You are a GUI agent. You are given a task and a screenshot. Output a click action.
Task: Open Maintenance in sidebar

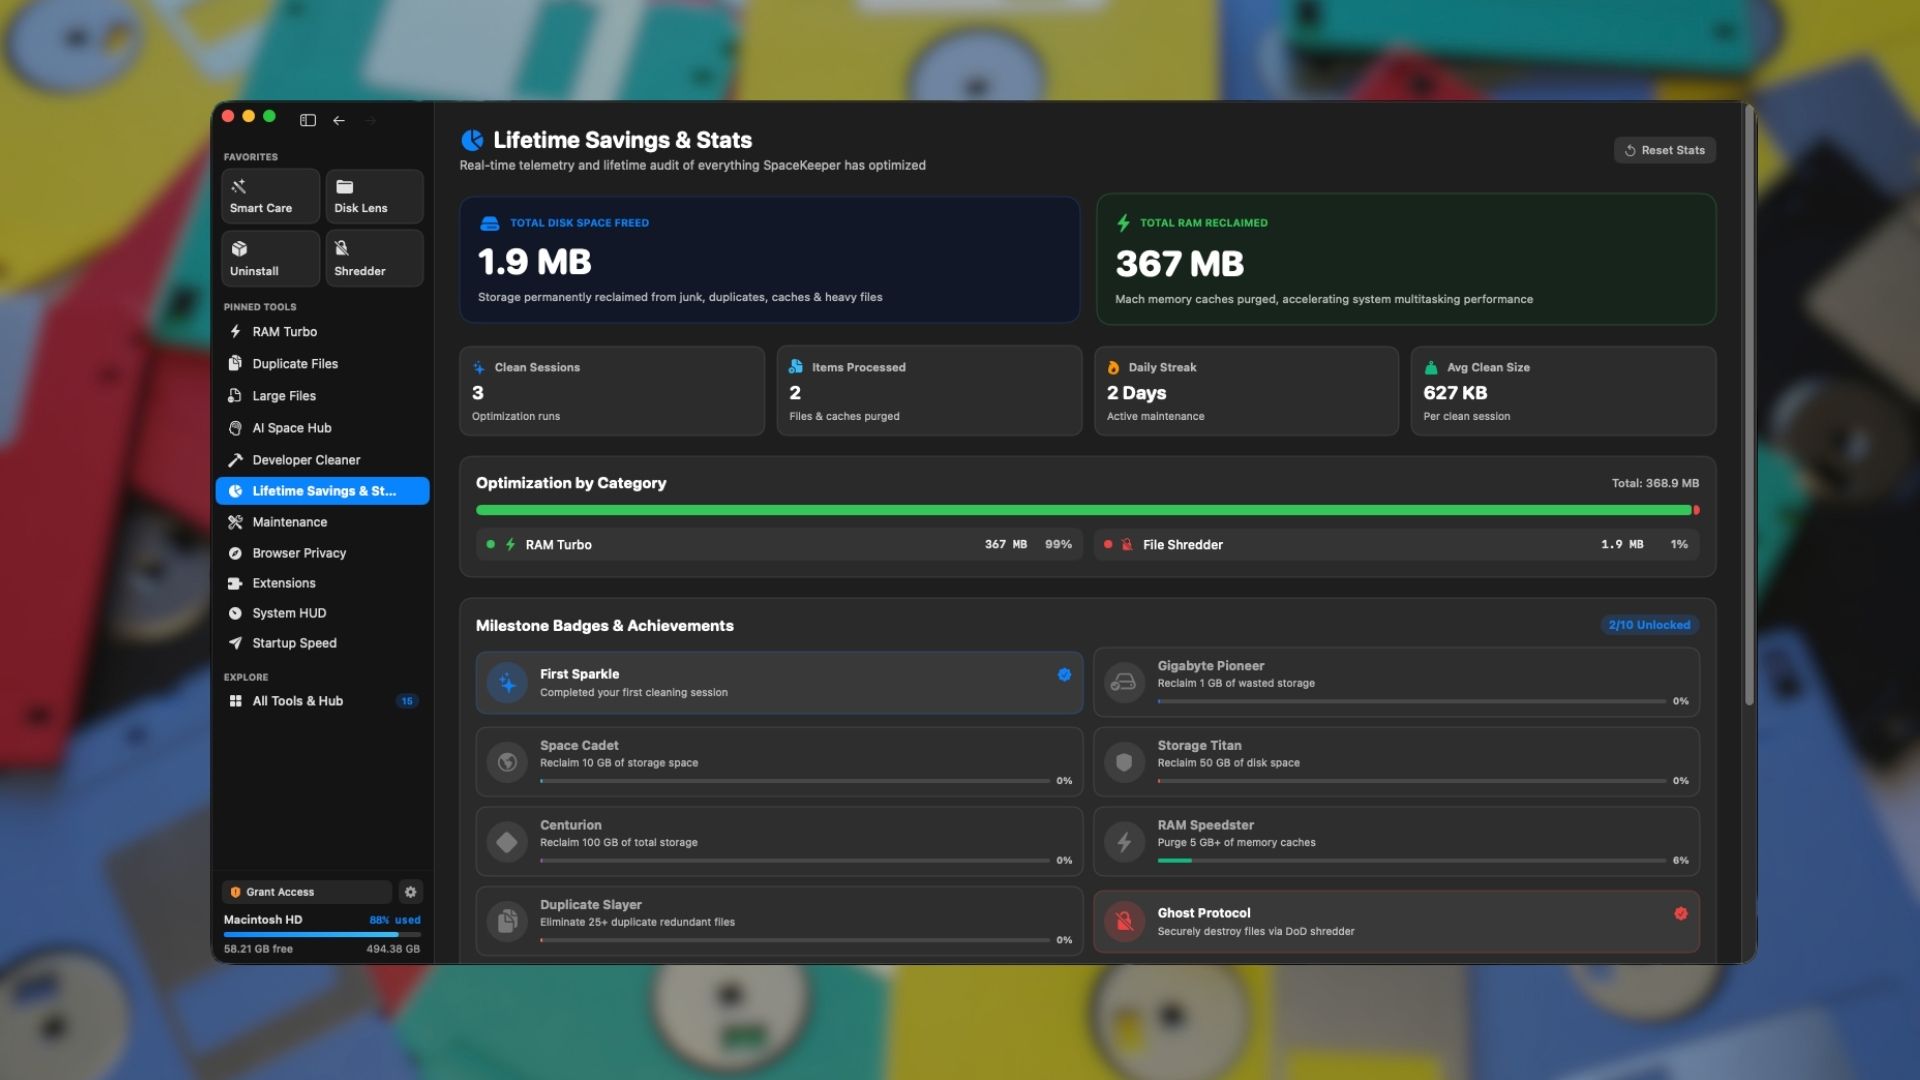pos(322,522)
